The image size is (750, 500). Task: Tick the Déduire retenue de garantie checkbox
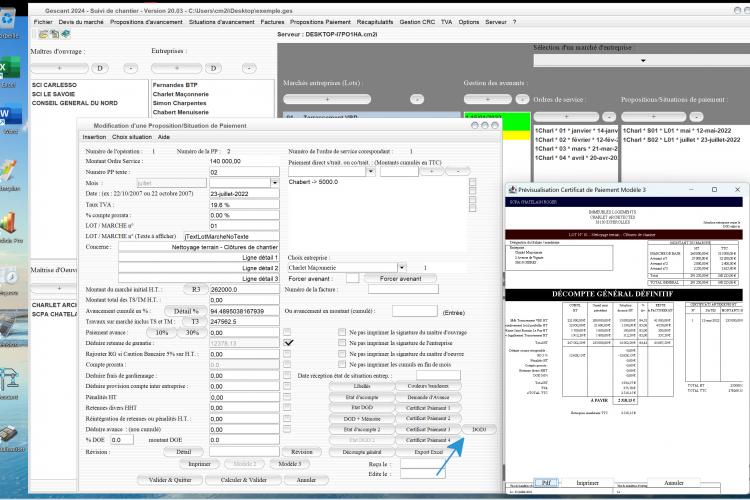(288, 343)
